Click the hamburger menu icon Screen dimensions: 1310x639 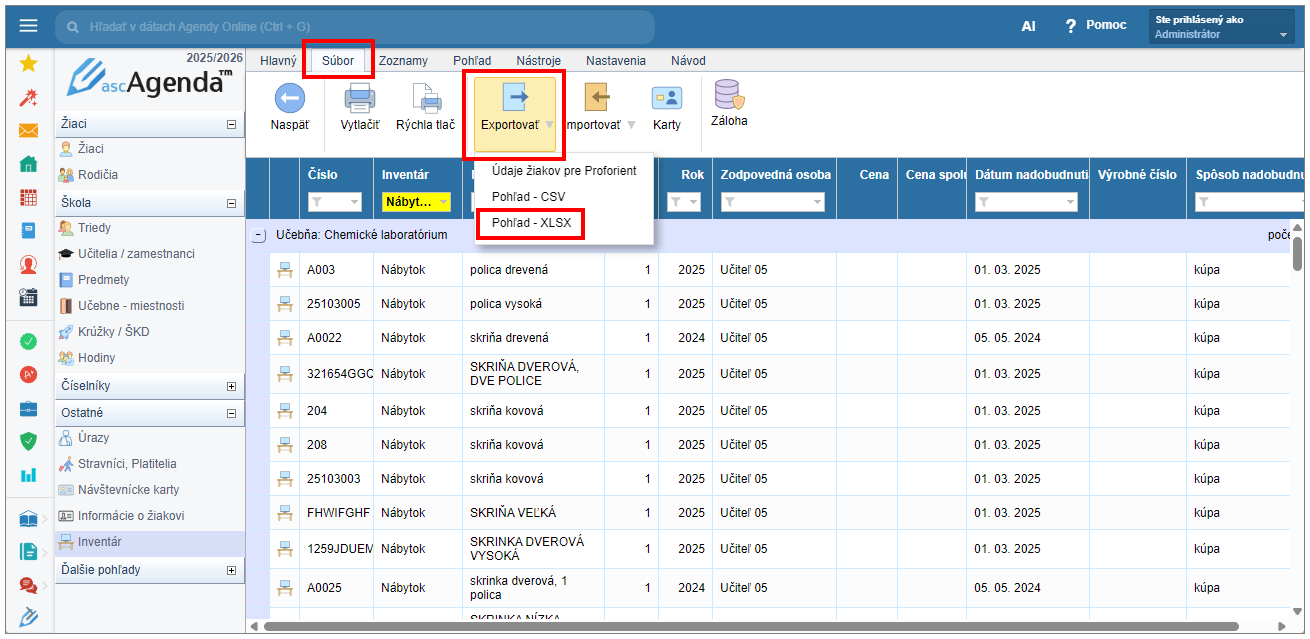(28, 26)
